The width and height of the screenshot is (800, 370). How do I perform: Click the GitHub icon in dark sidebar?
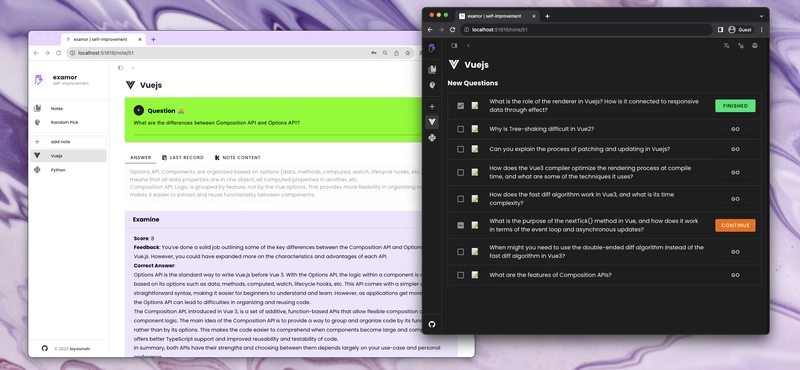pyautogui.click(x=432, y=324)
